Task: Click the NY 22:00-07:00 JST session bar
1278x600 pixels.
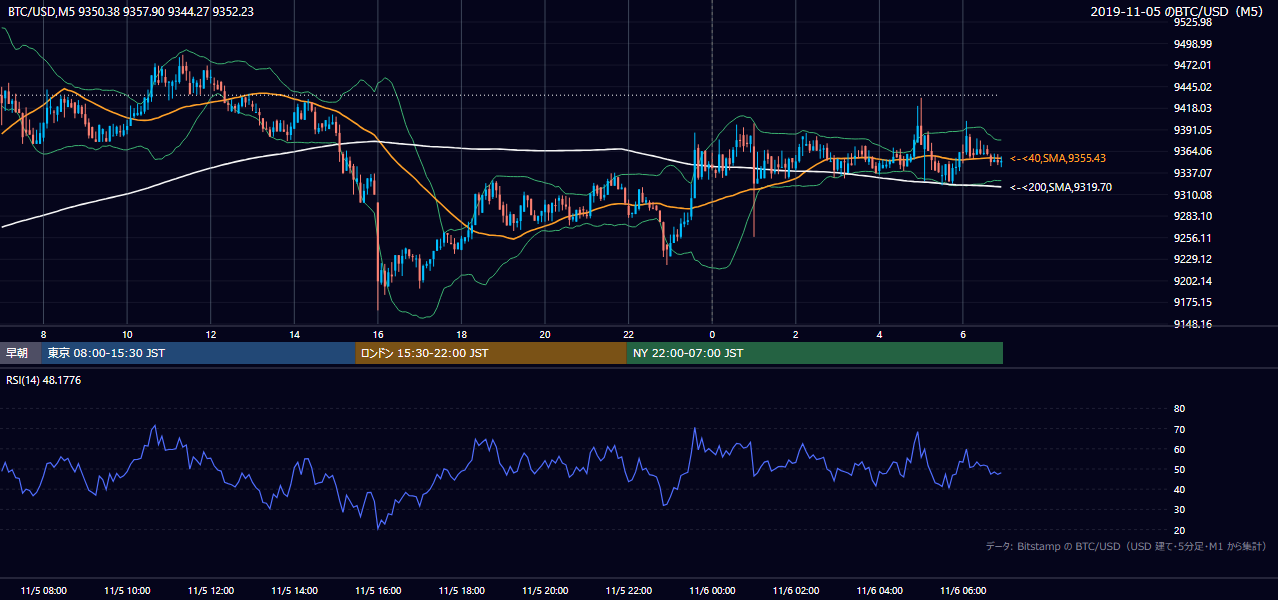Action: [814, 353]
